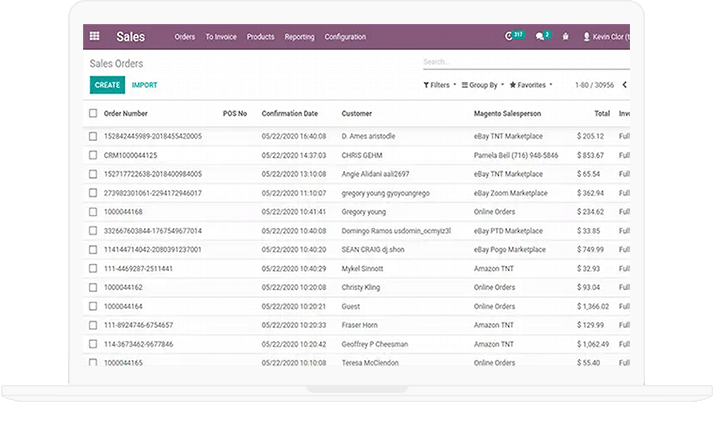Open the Group By dropdown

pos(482,86)
